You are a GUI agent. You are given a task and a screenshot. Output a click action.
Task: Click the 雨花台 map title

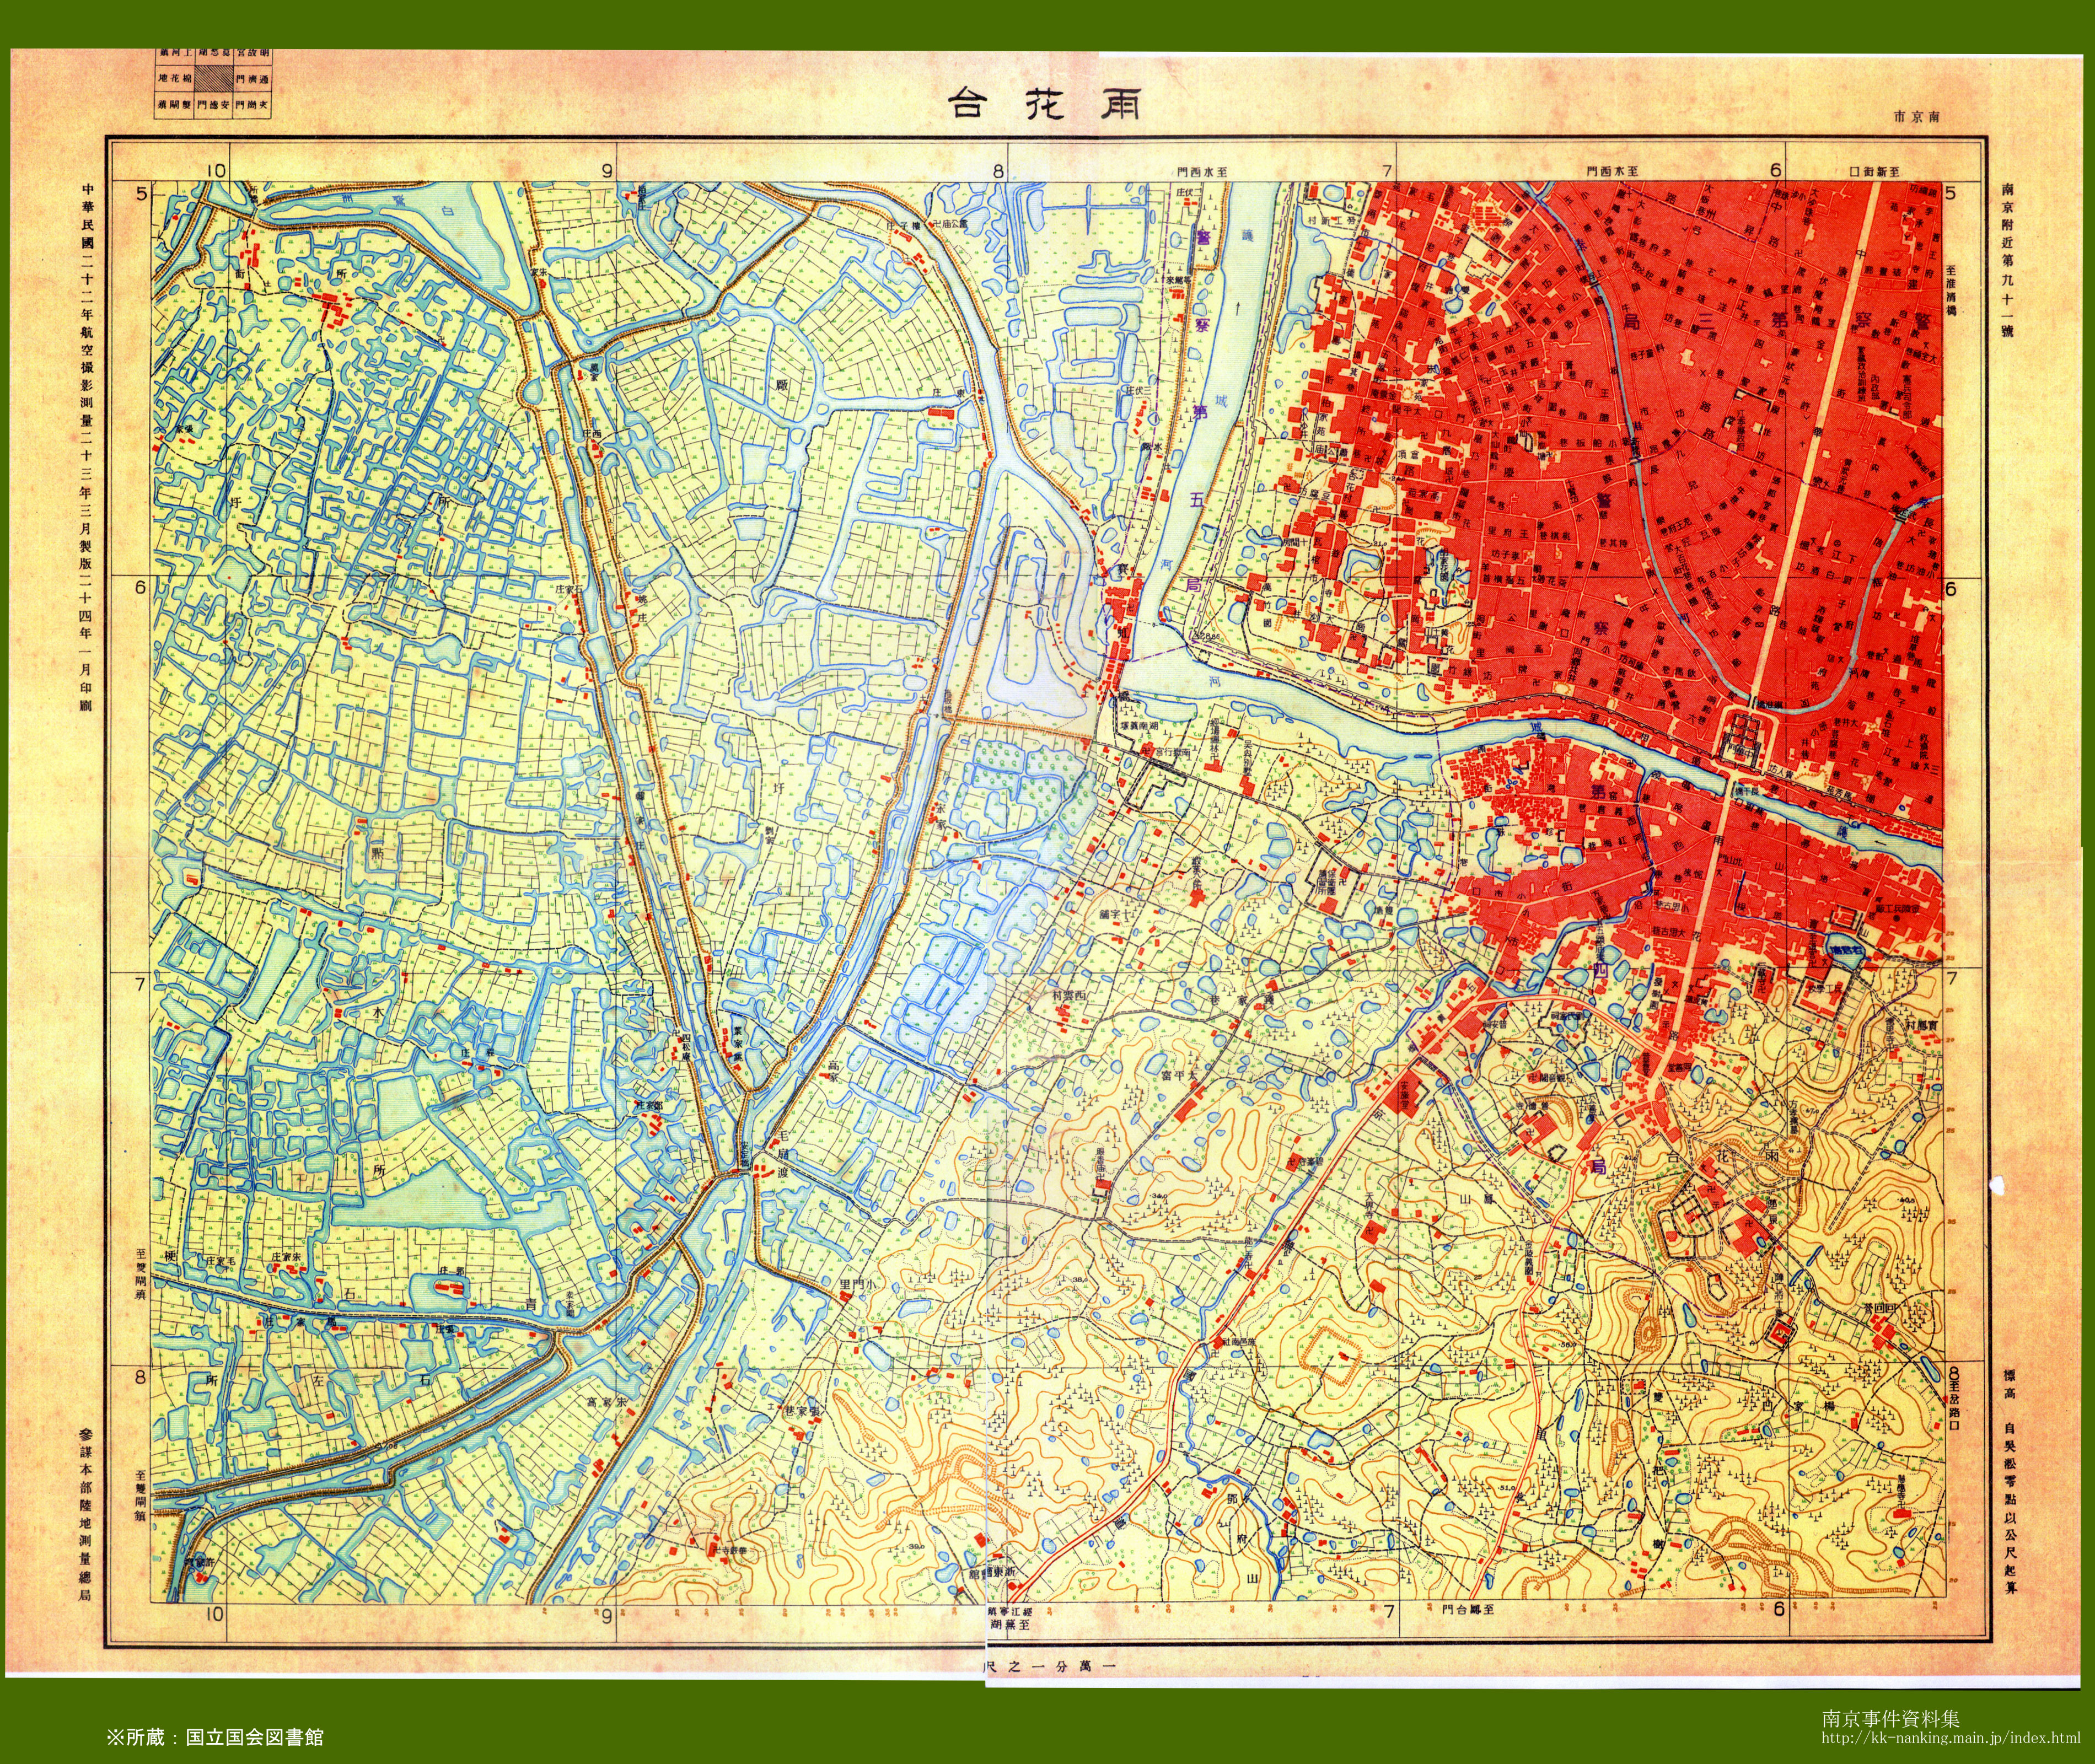[x=1046, y=104]
